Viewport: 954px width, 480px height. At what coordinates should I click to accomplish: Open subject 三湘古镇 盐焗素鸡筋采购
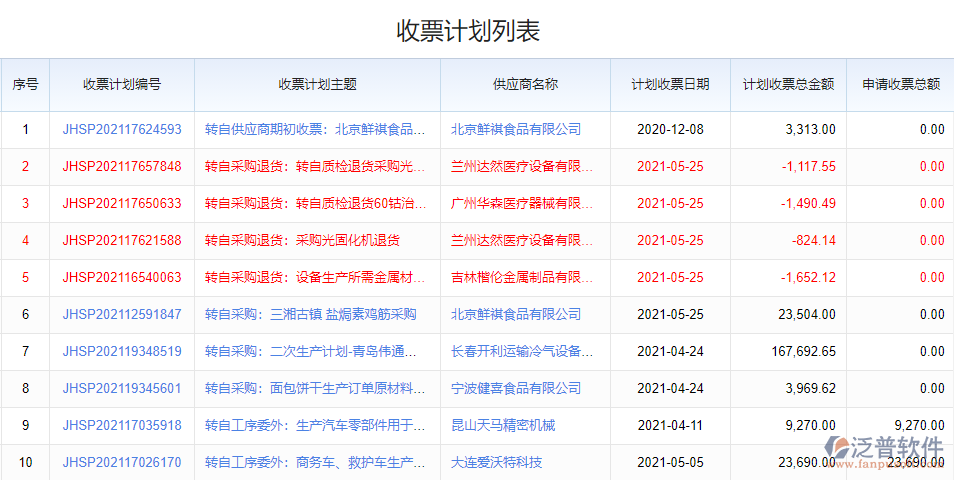pos(310,314)
